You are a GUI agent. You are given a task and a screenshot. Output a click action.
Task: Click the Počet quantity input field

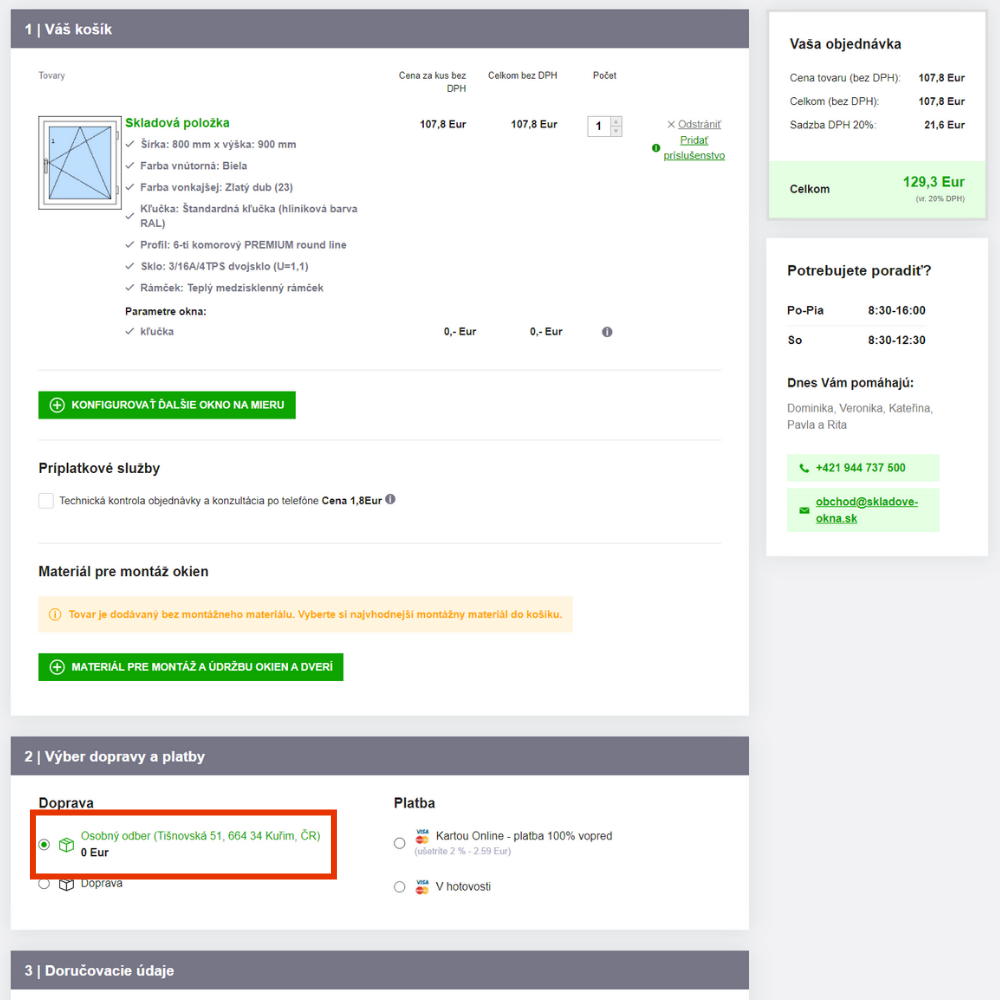[x=599, y=126]
